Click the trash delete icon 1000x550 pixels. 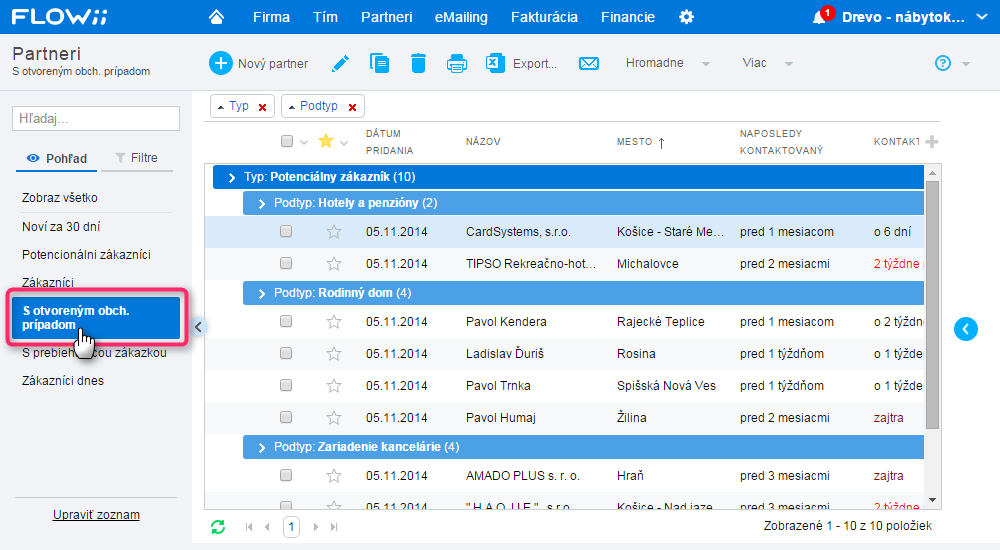point(418,63)
